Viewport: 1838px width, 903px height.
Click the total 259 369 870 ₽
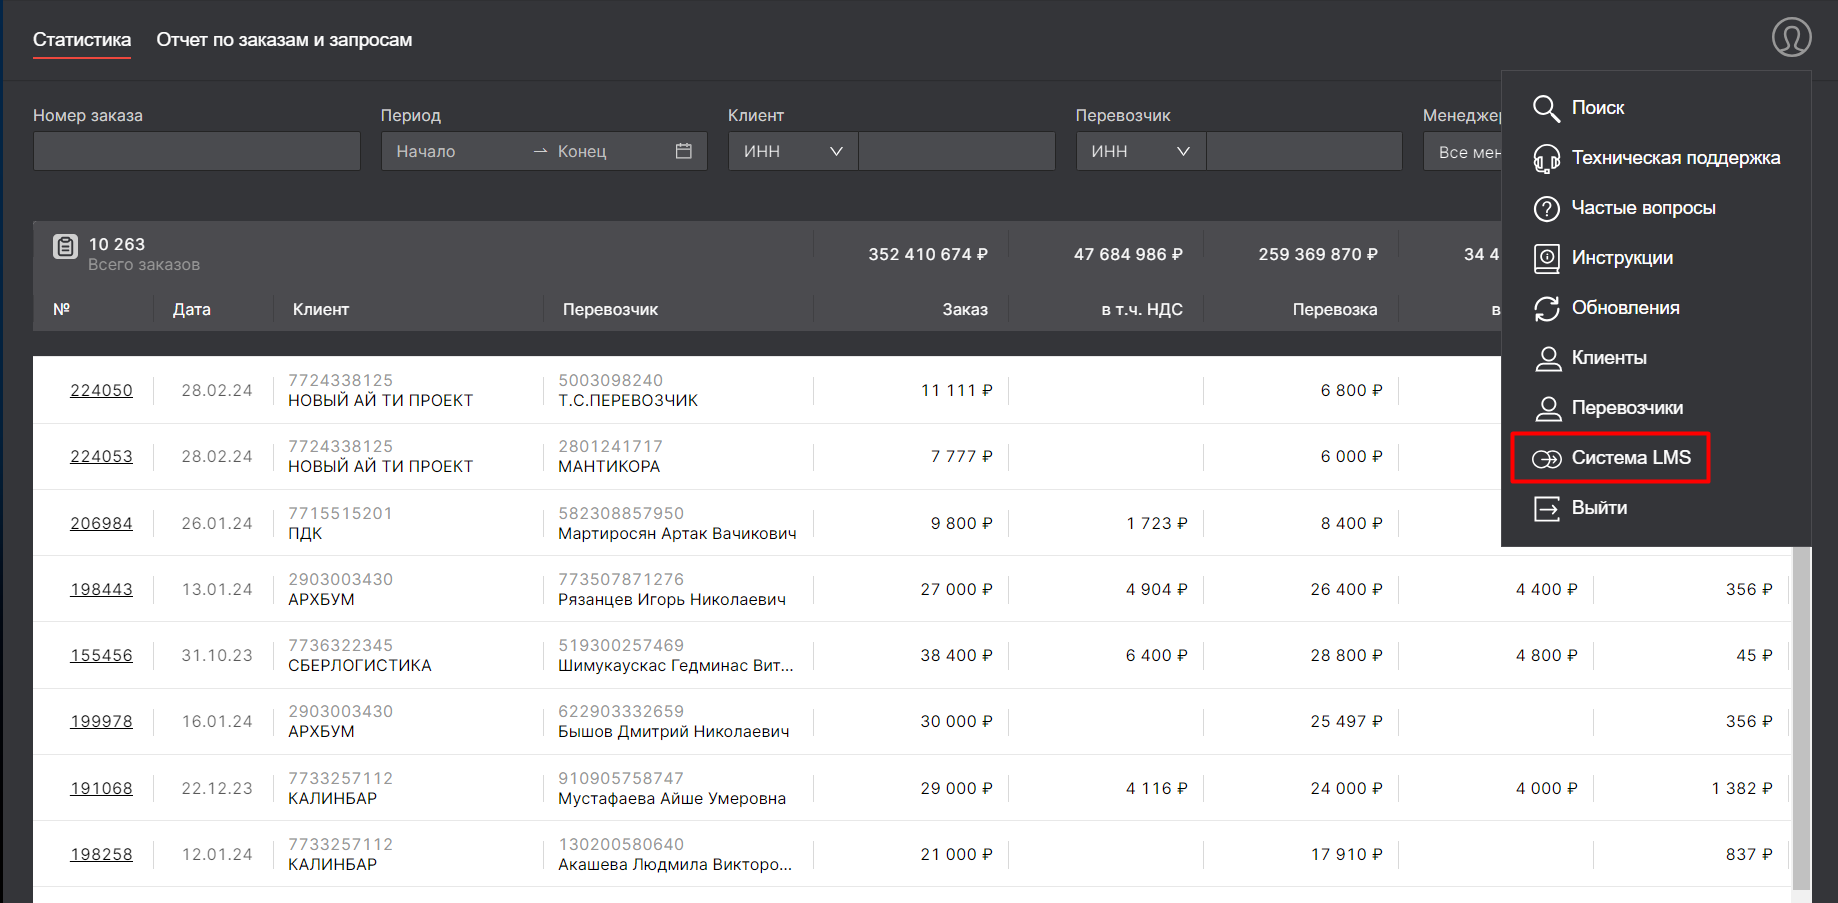point(1318,254)
